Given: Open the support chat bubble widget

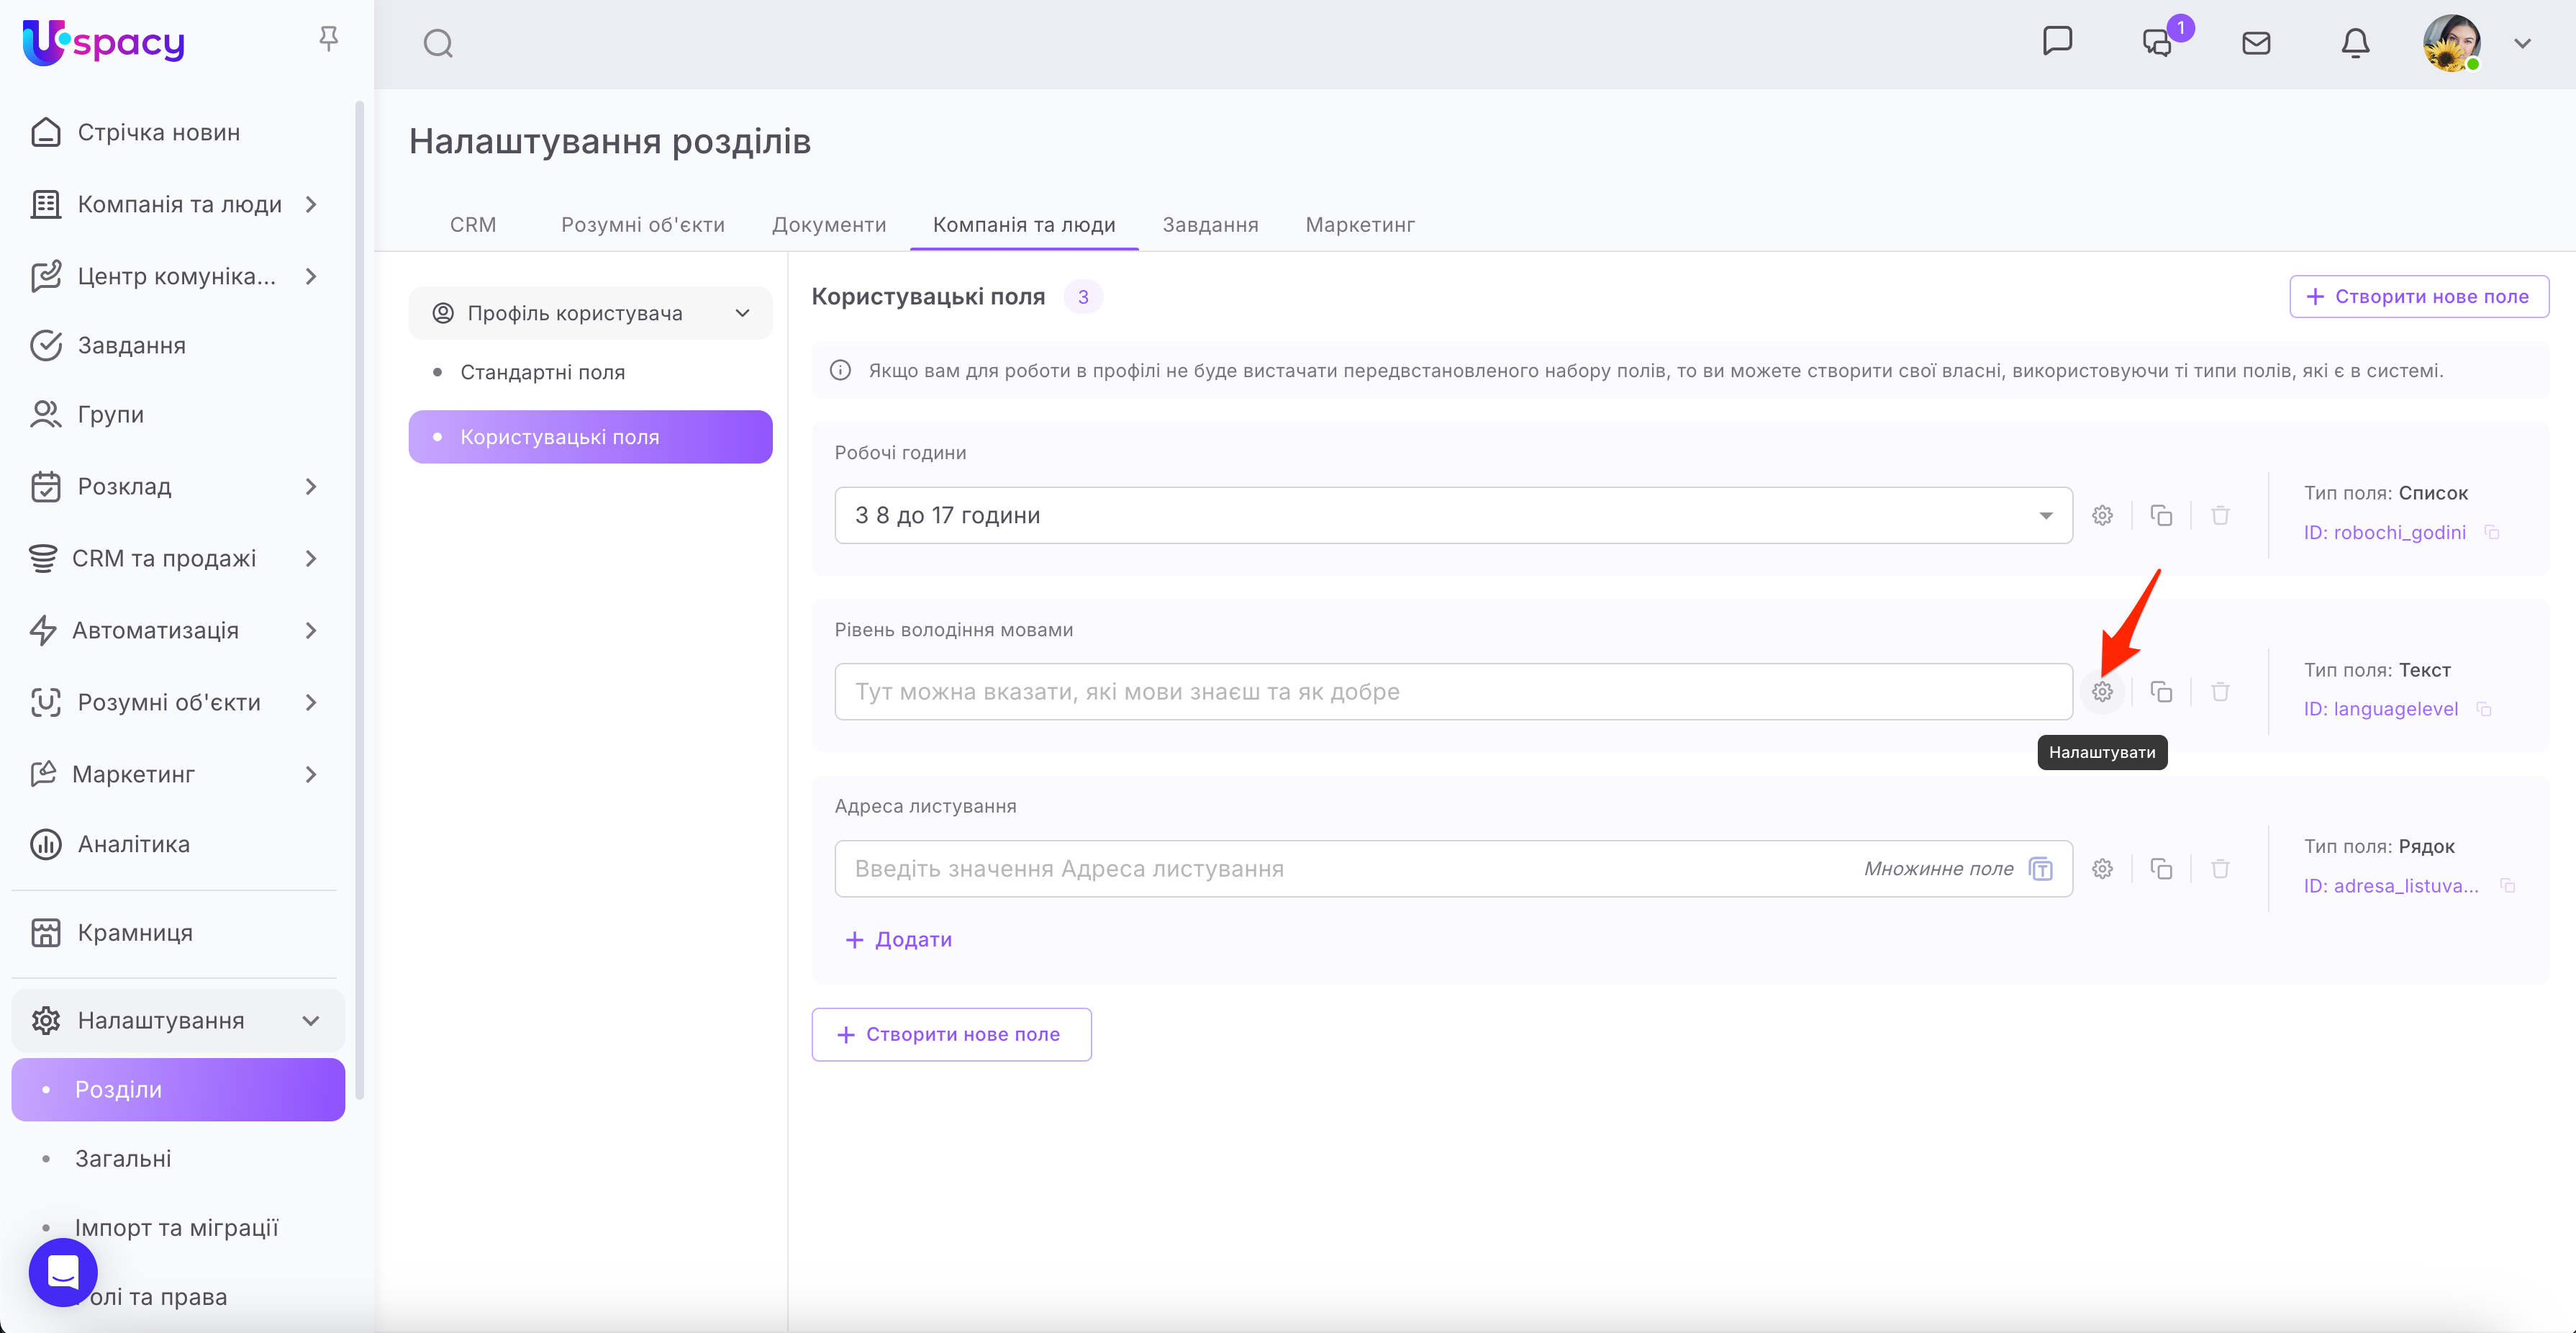Looking at the screenshot, I should pyautogui.click(x=63, y=1271).
